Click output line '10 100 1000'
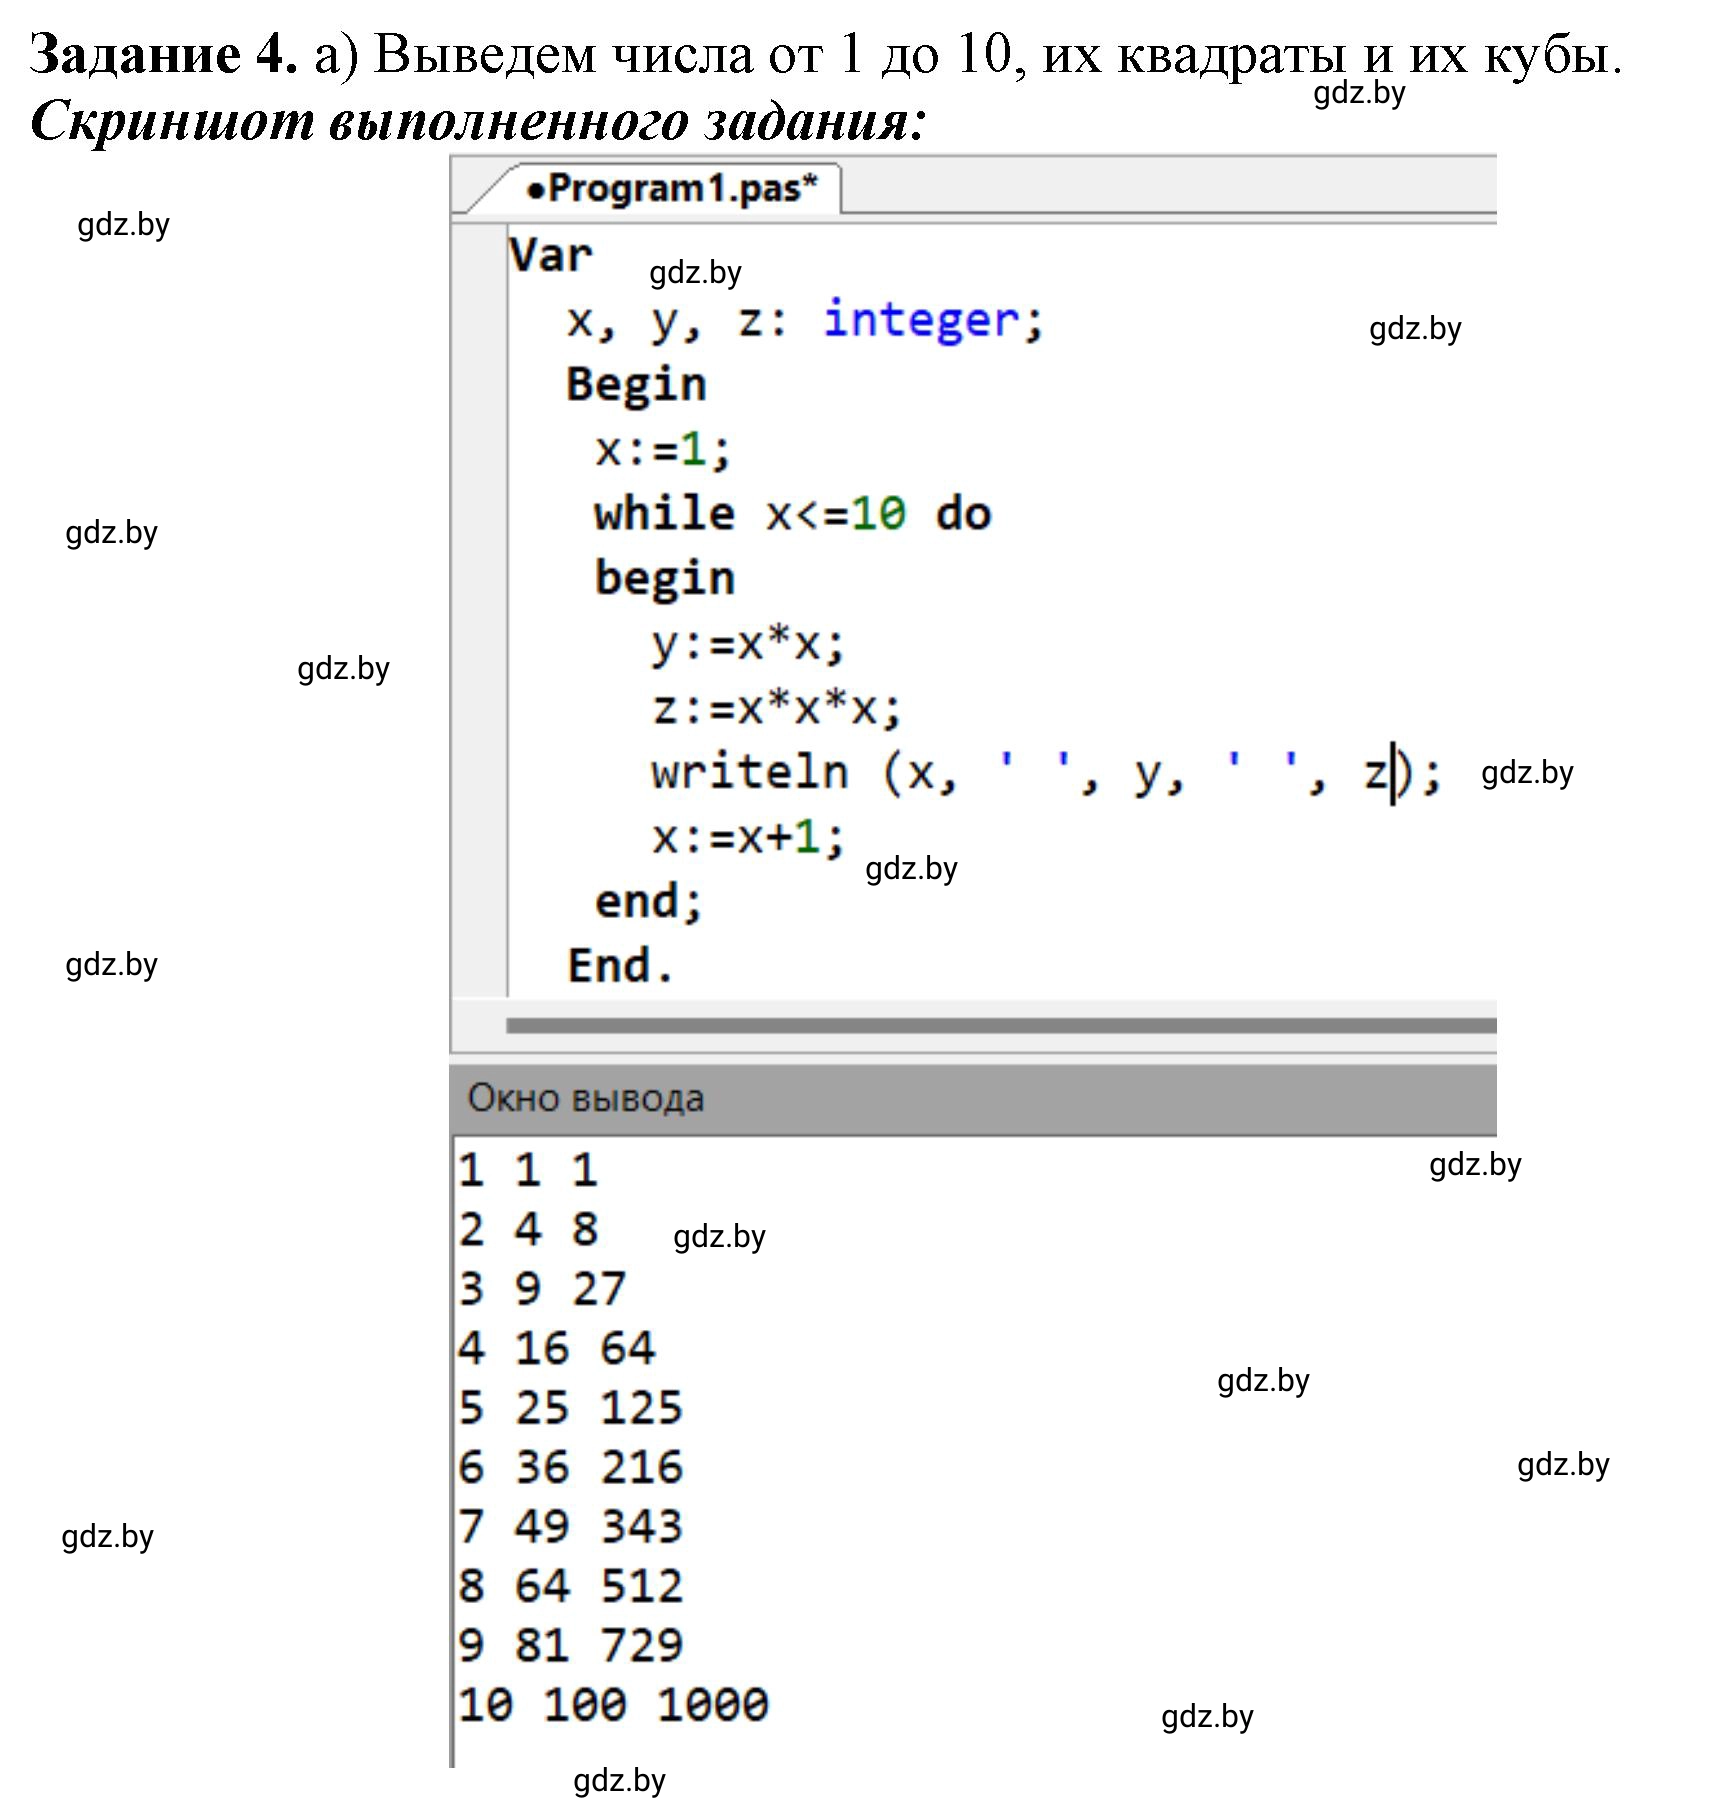Screen dimensions: 1711x1818 pos(613,1705)
